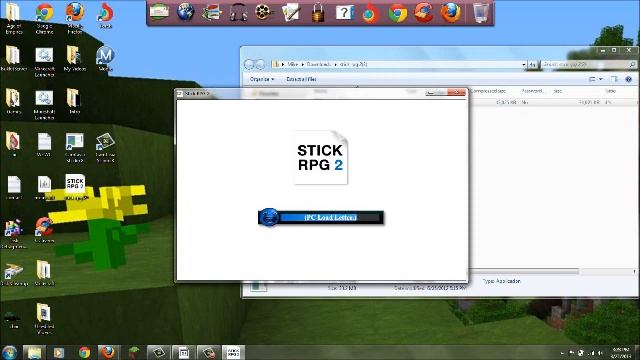
Task: Open the film reel icon in the dock
Action: pyautogui.click(x=264, y=11)
